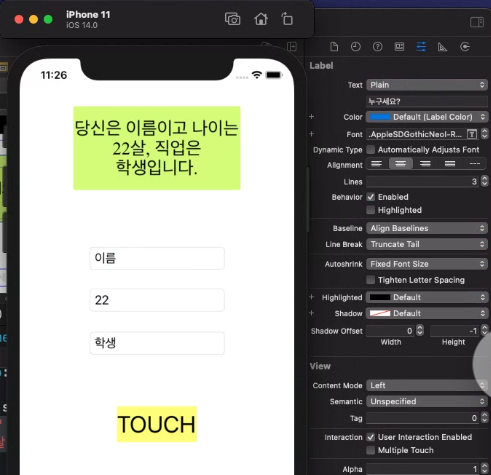
Task: Click the black Highlighted color swatch
Action: coord(380,297)
